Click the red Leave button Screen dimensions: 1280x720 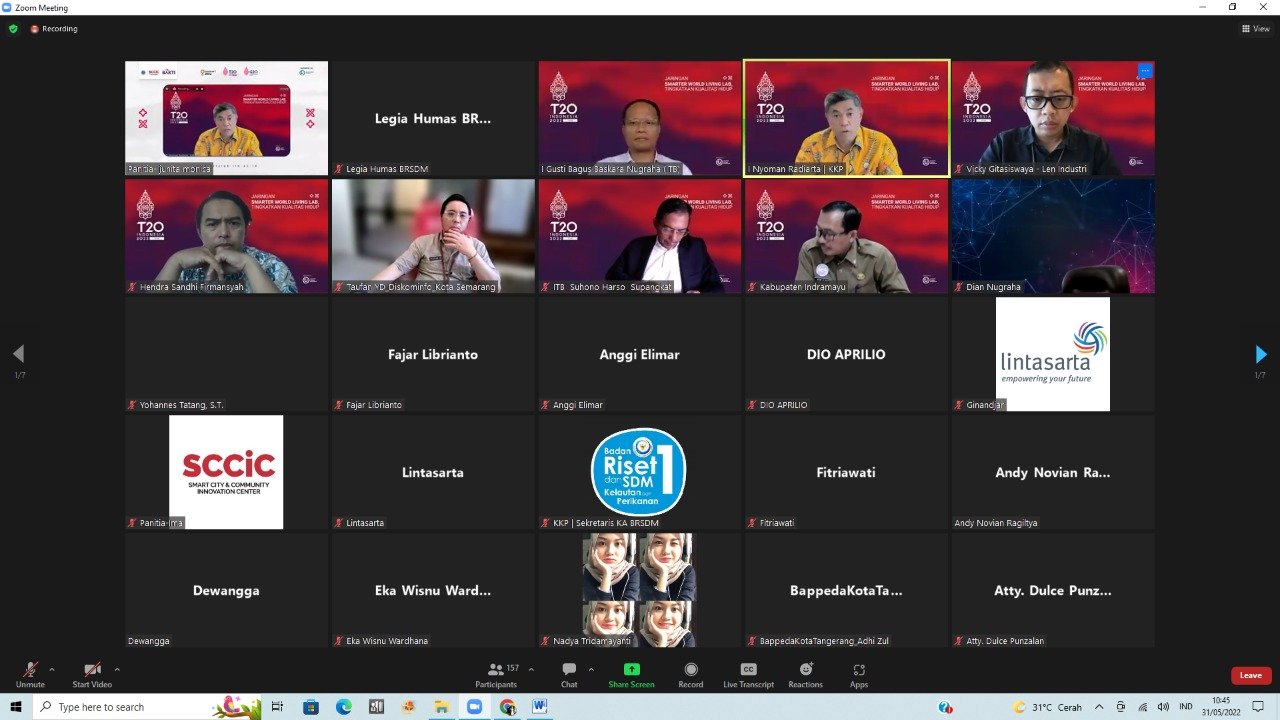tap(1251, 675)
